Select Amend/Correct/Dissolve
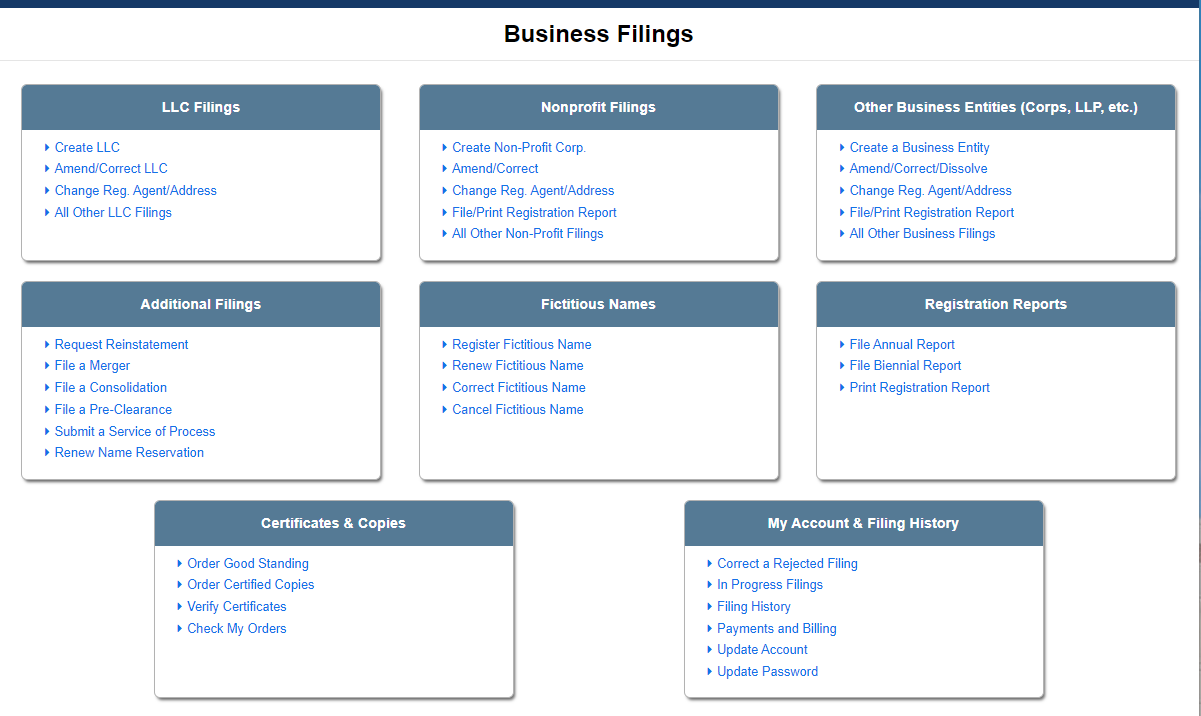The width and height of the screenshot is (1201, 716). click(x=917, y=168)
